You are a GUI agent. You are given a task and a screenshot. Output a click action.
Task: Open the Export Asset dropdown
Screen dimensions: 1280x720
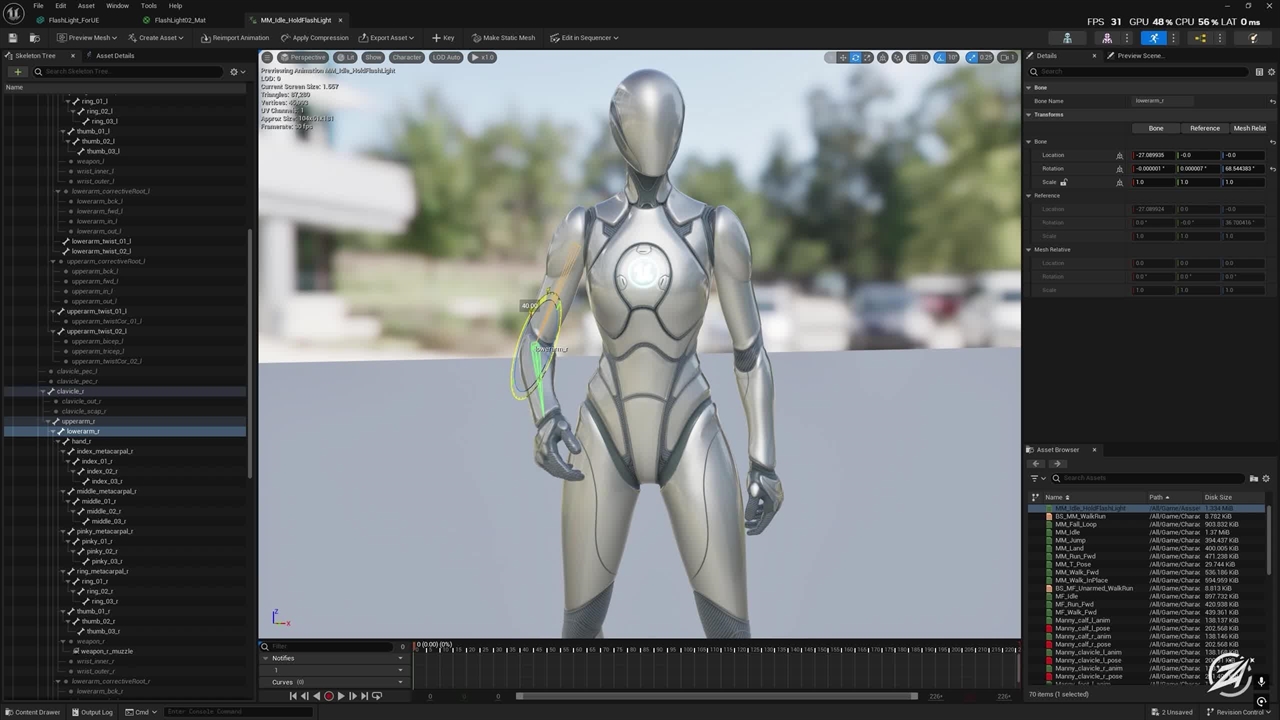386,38
